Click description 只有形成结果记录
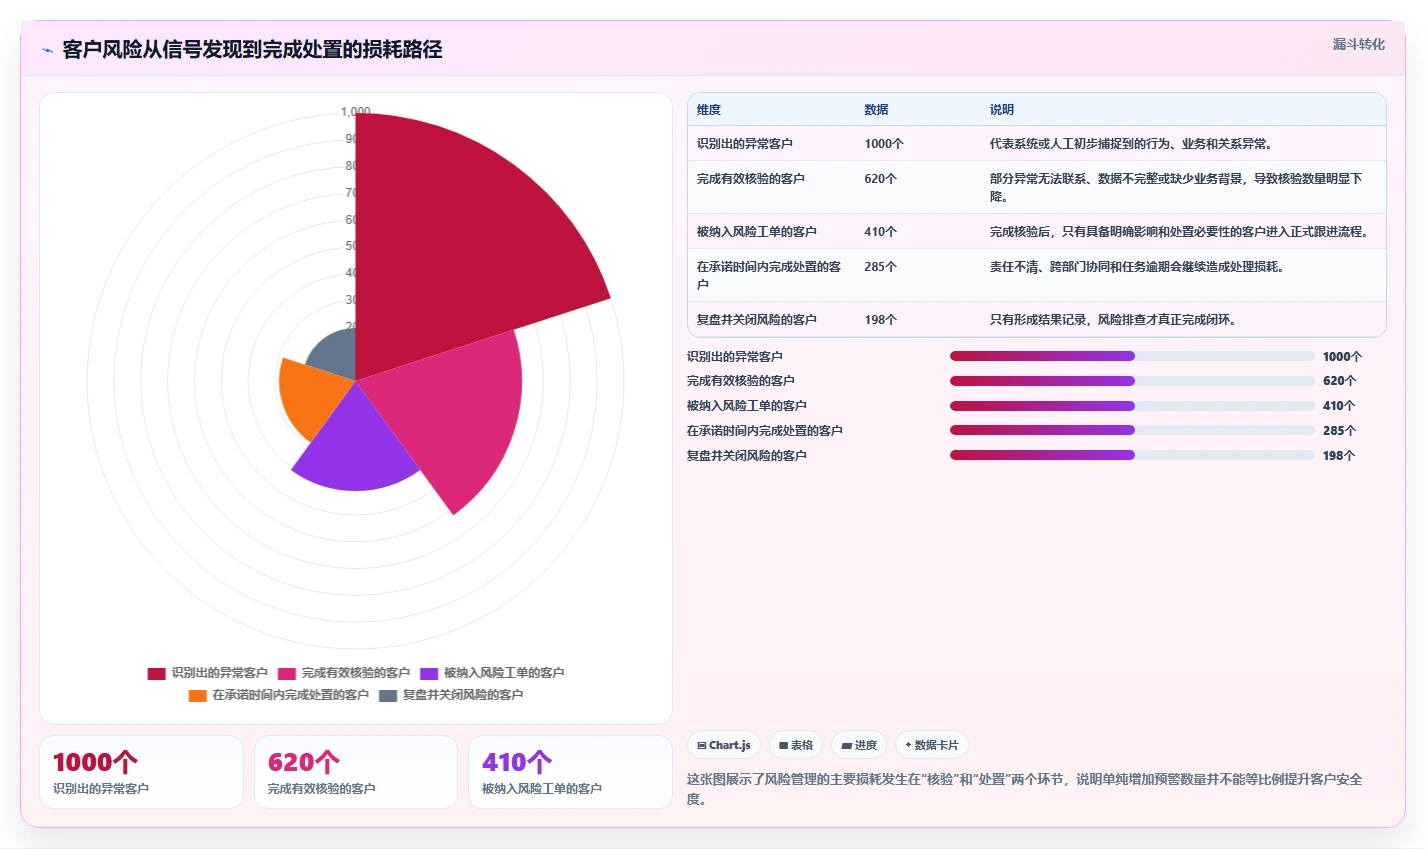 coord(1115,320)
